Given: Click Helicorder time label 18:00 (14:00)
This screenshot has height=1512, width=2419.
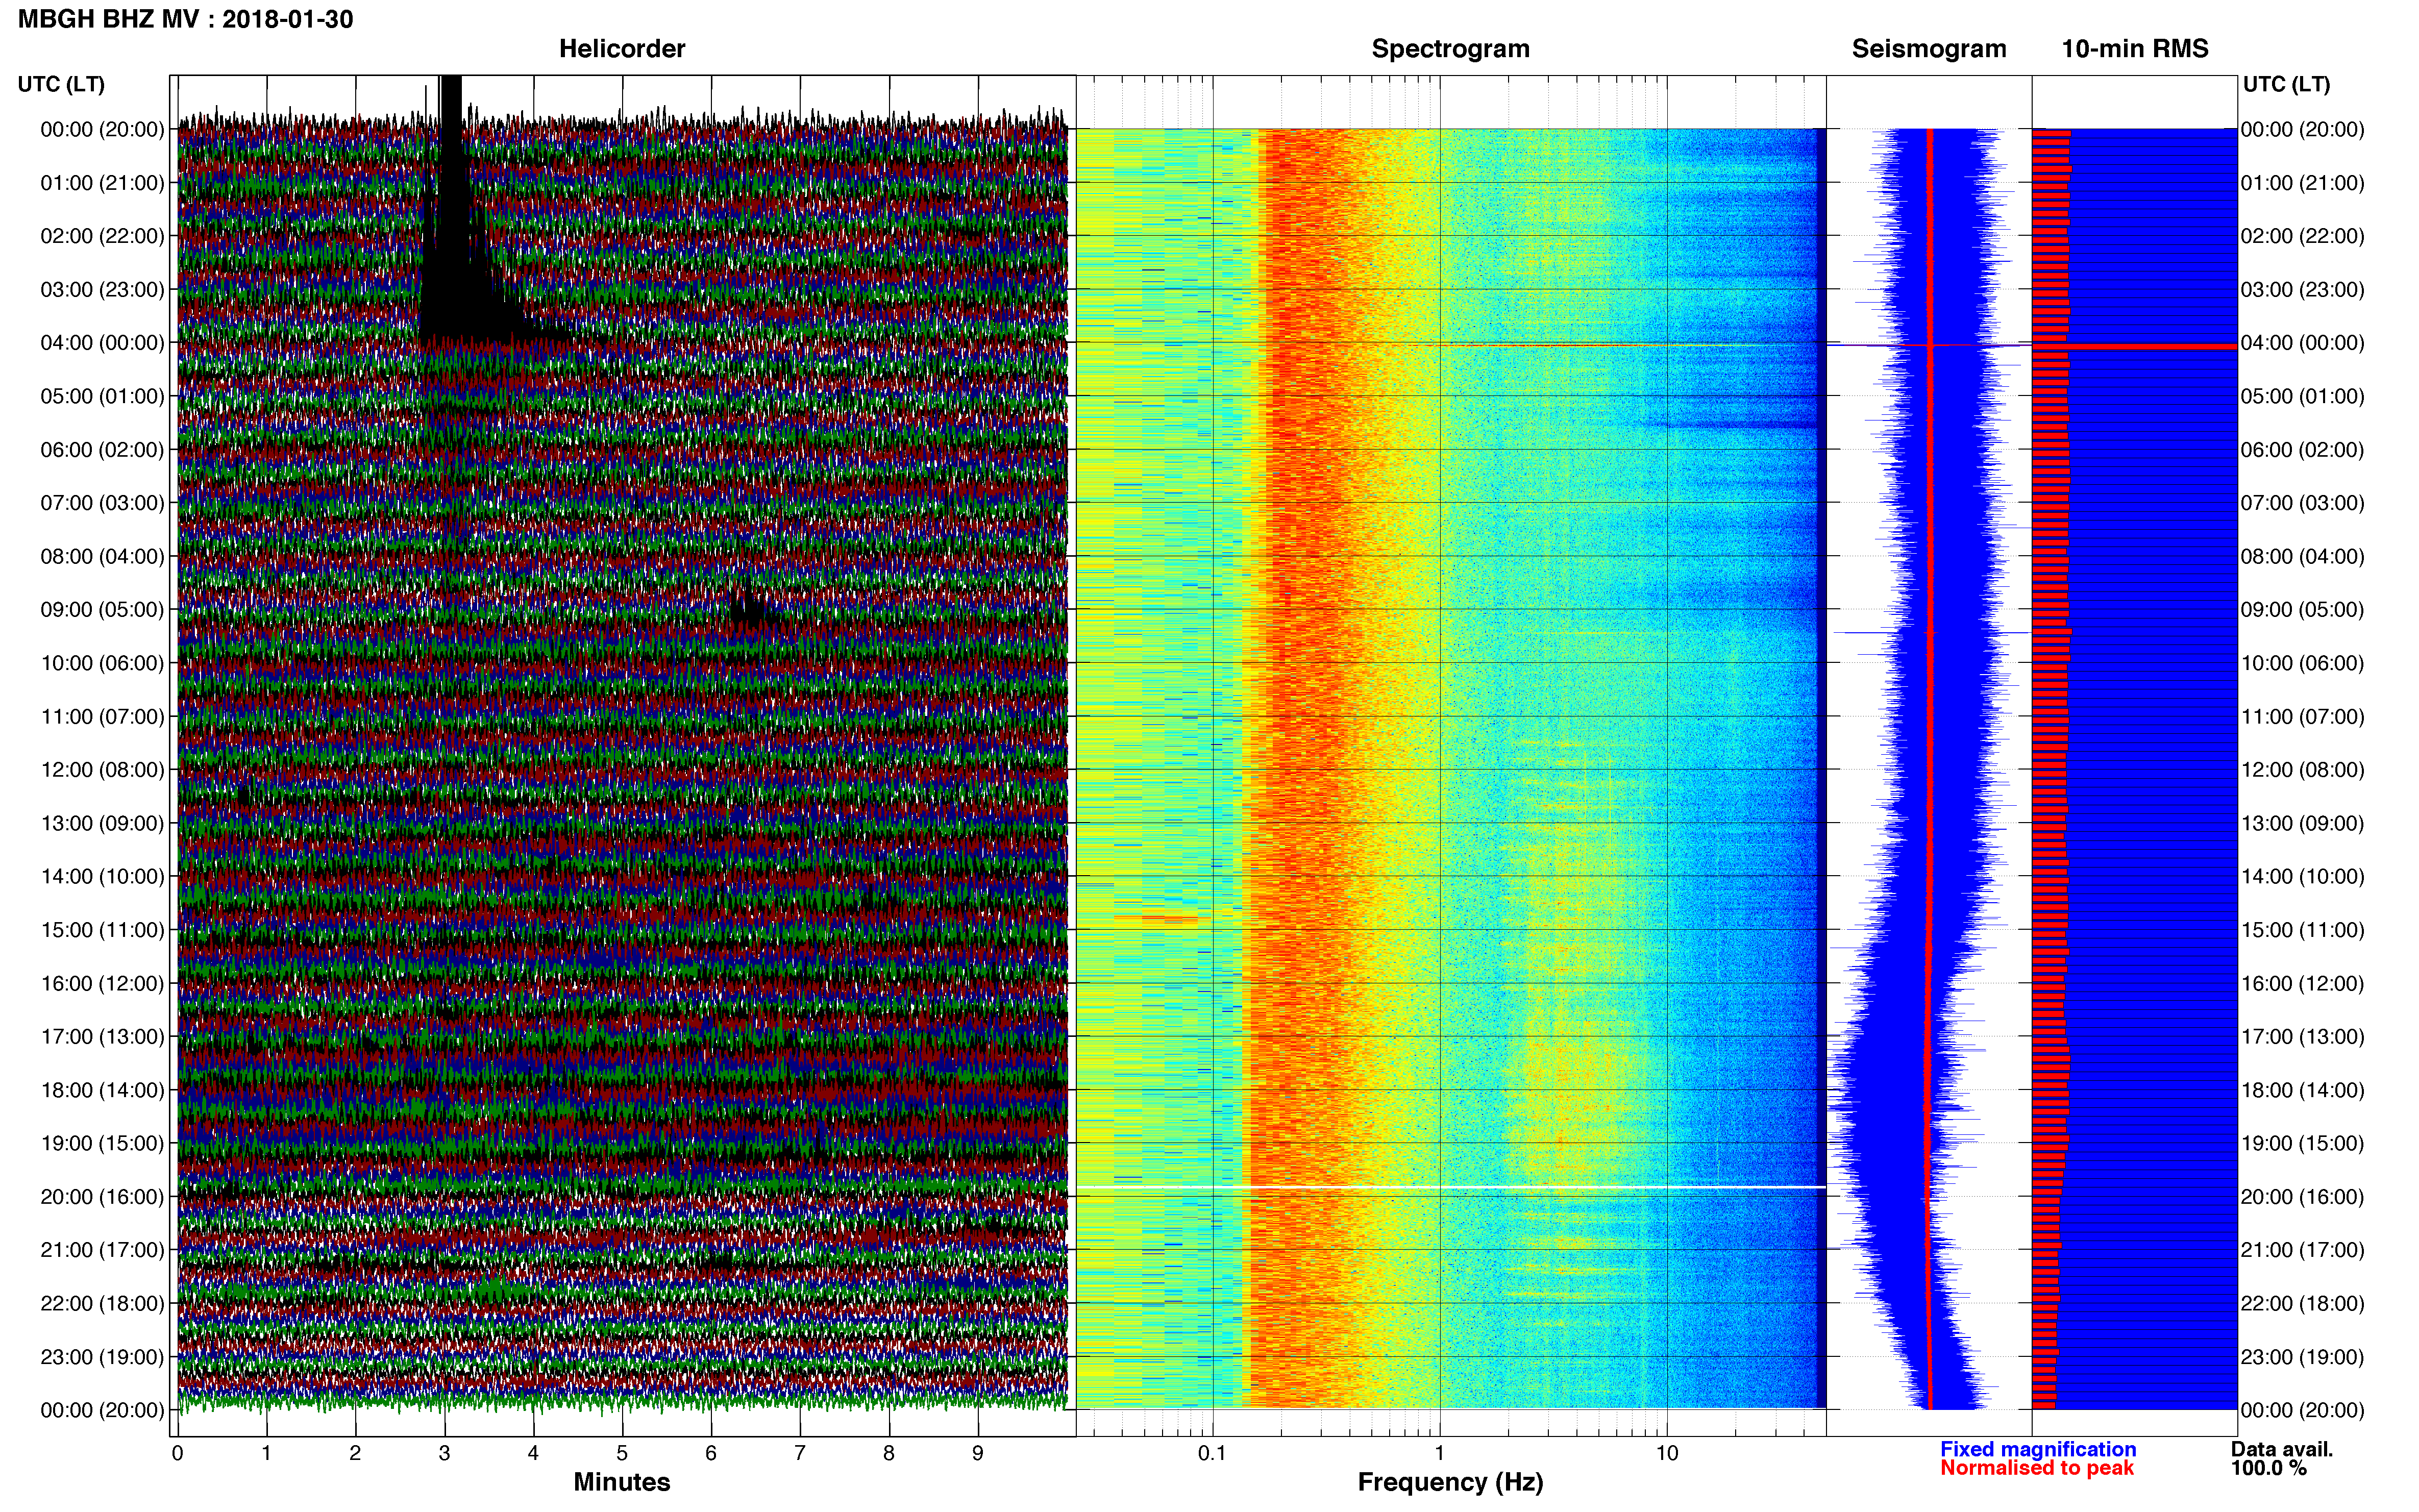Looking at the screenshot, I should [102, 1090].
